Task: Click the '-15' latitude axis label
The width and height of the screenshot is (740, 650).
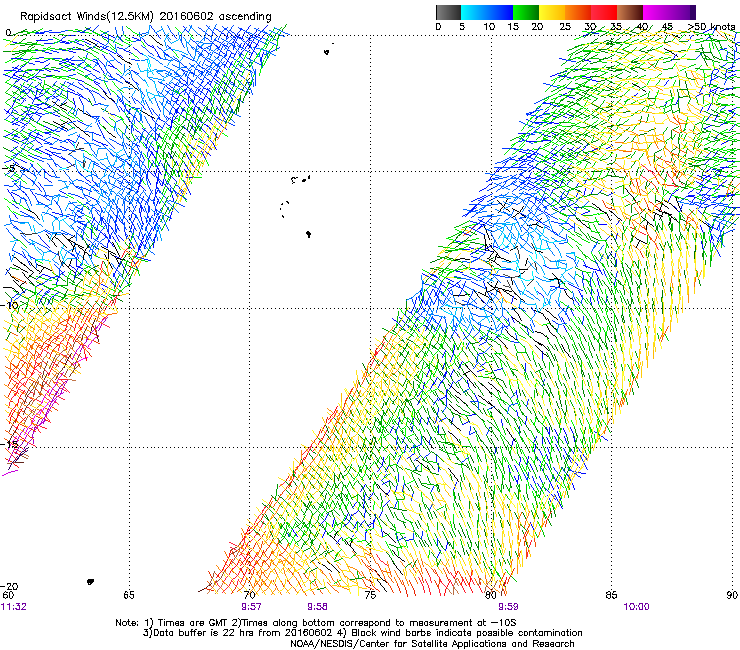Action: coord(10,444)
